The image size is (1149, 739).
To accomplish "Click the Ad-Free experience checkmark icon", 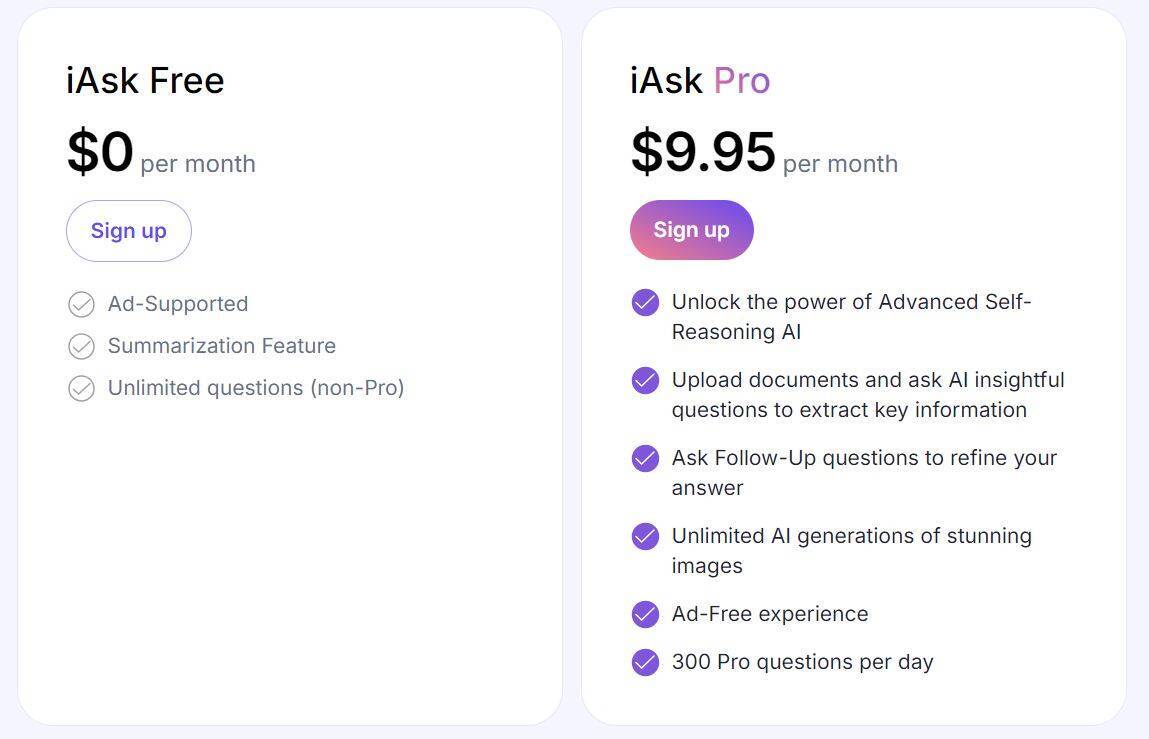I will click(645, 614).
